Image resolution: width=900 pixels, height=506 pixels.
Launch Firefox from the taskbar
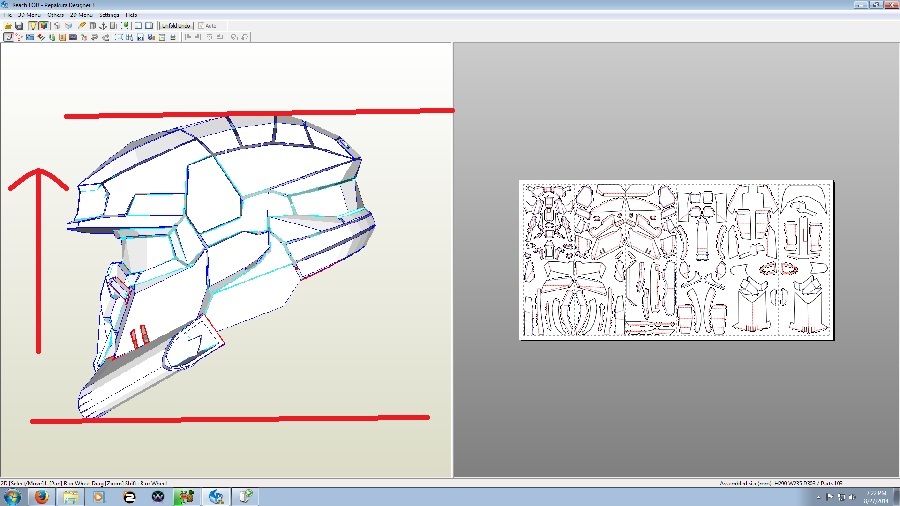pos(41,497)
